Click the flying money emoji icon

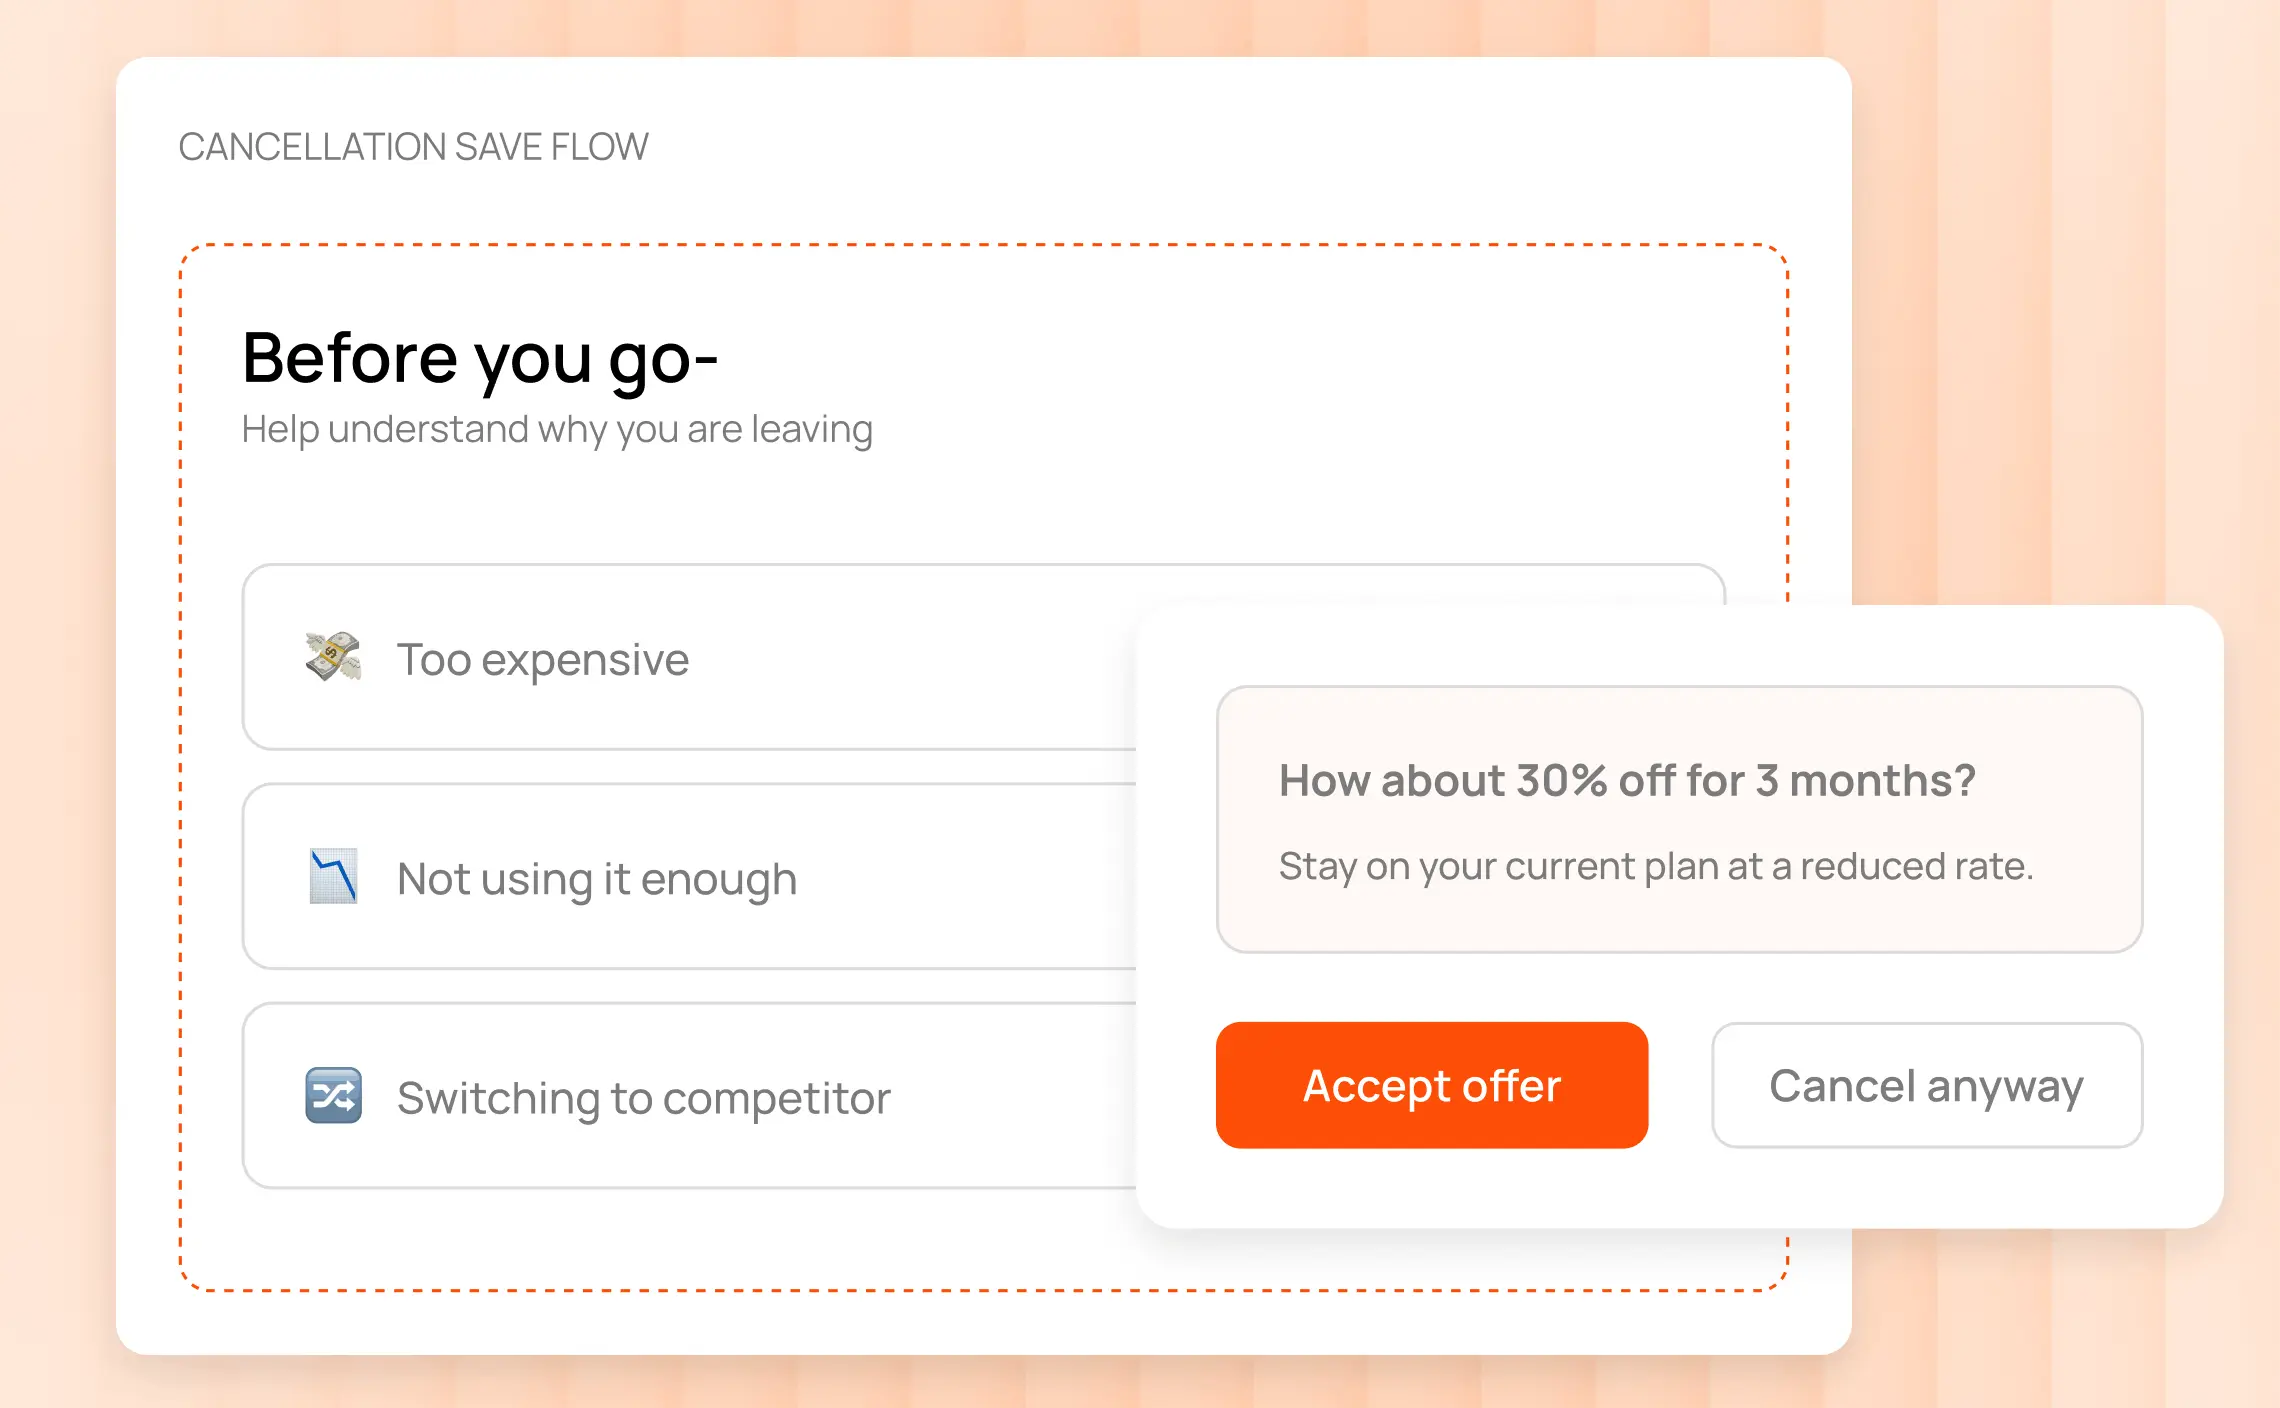point(333,657)
